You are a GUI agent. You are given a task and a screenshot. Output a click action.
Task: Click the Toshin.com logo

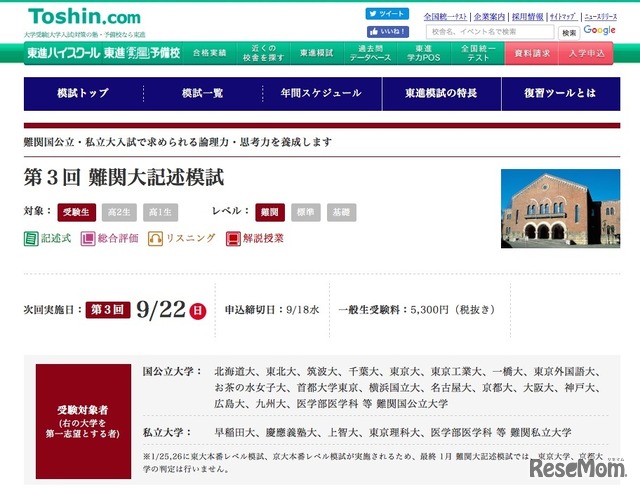coord(84,17)
